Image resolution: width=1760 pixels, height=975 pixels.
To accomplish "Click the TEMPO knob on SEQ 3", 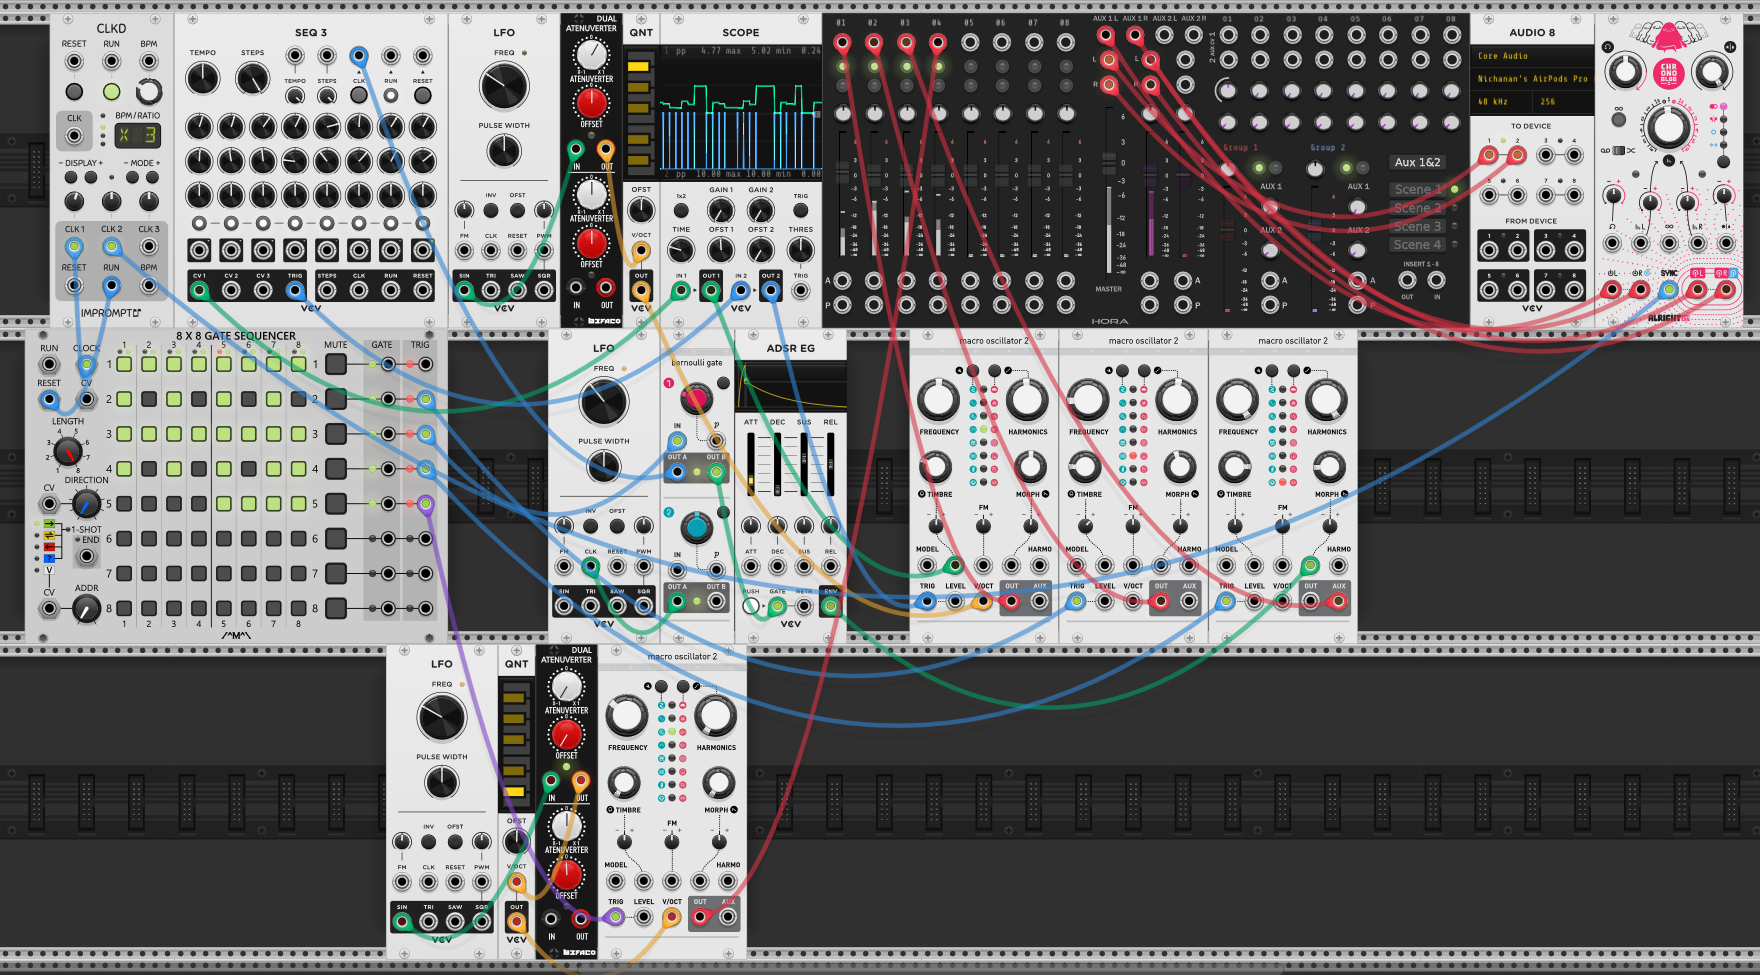I will click(x=202, y=78).
